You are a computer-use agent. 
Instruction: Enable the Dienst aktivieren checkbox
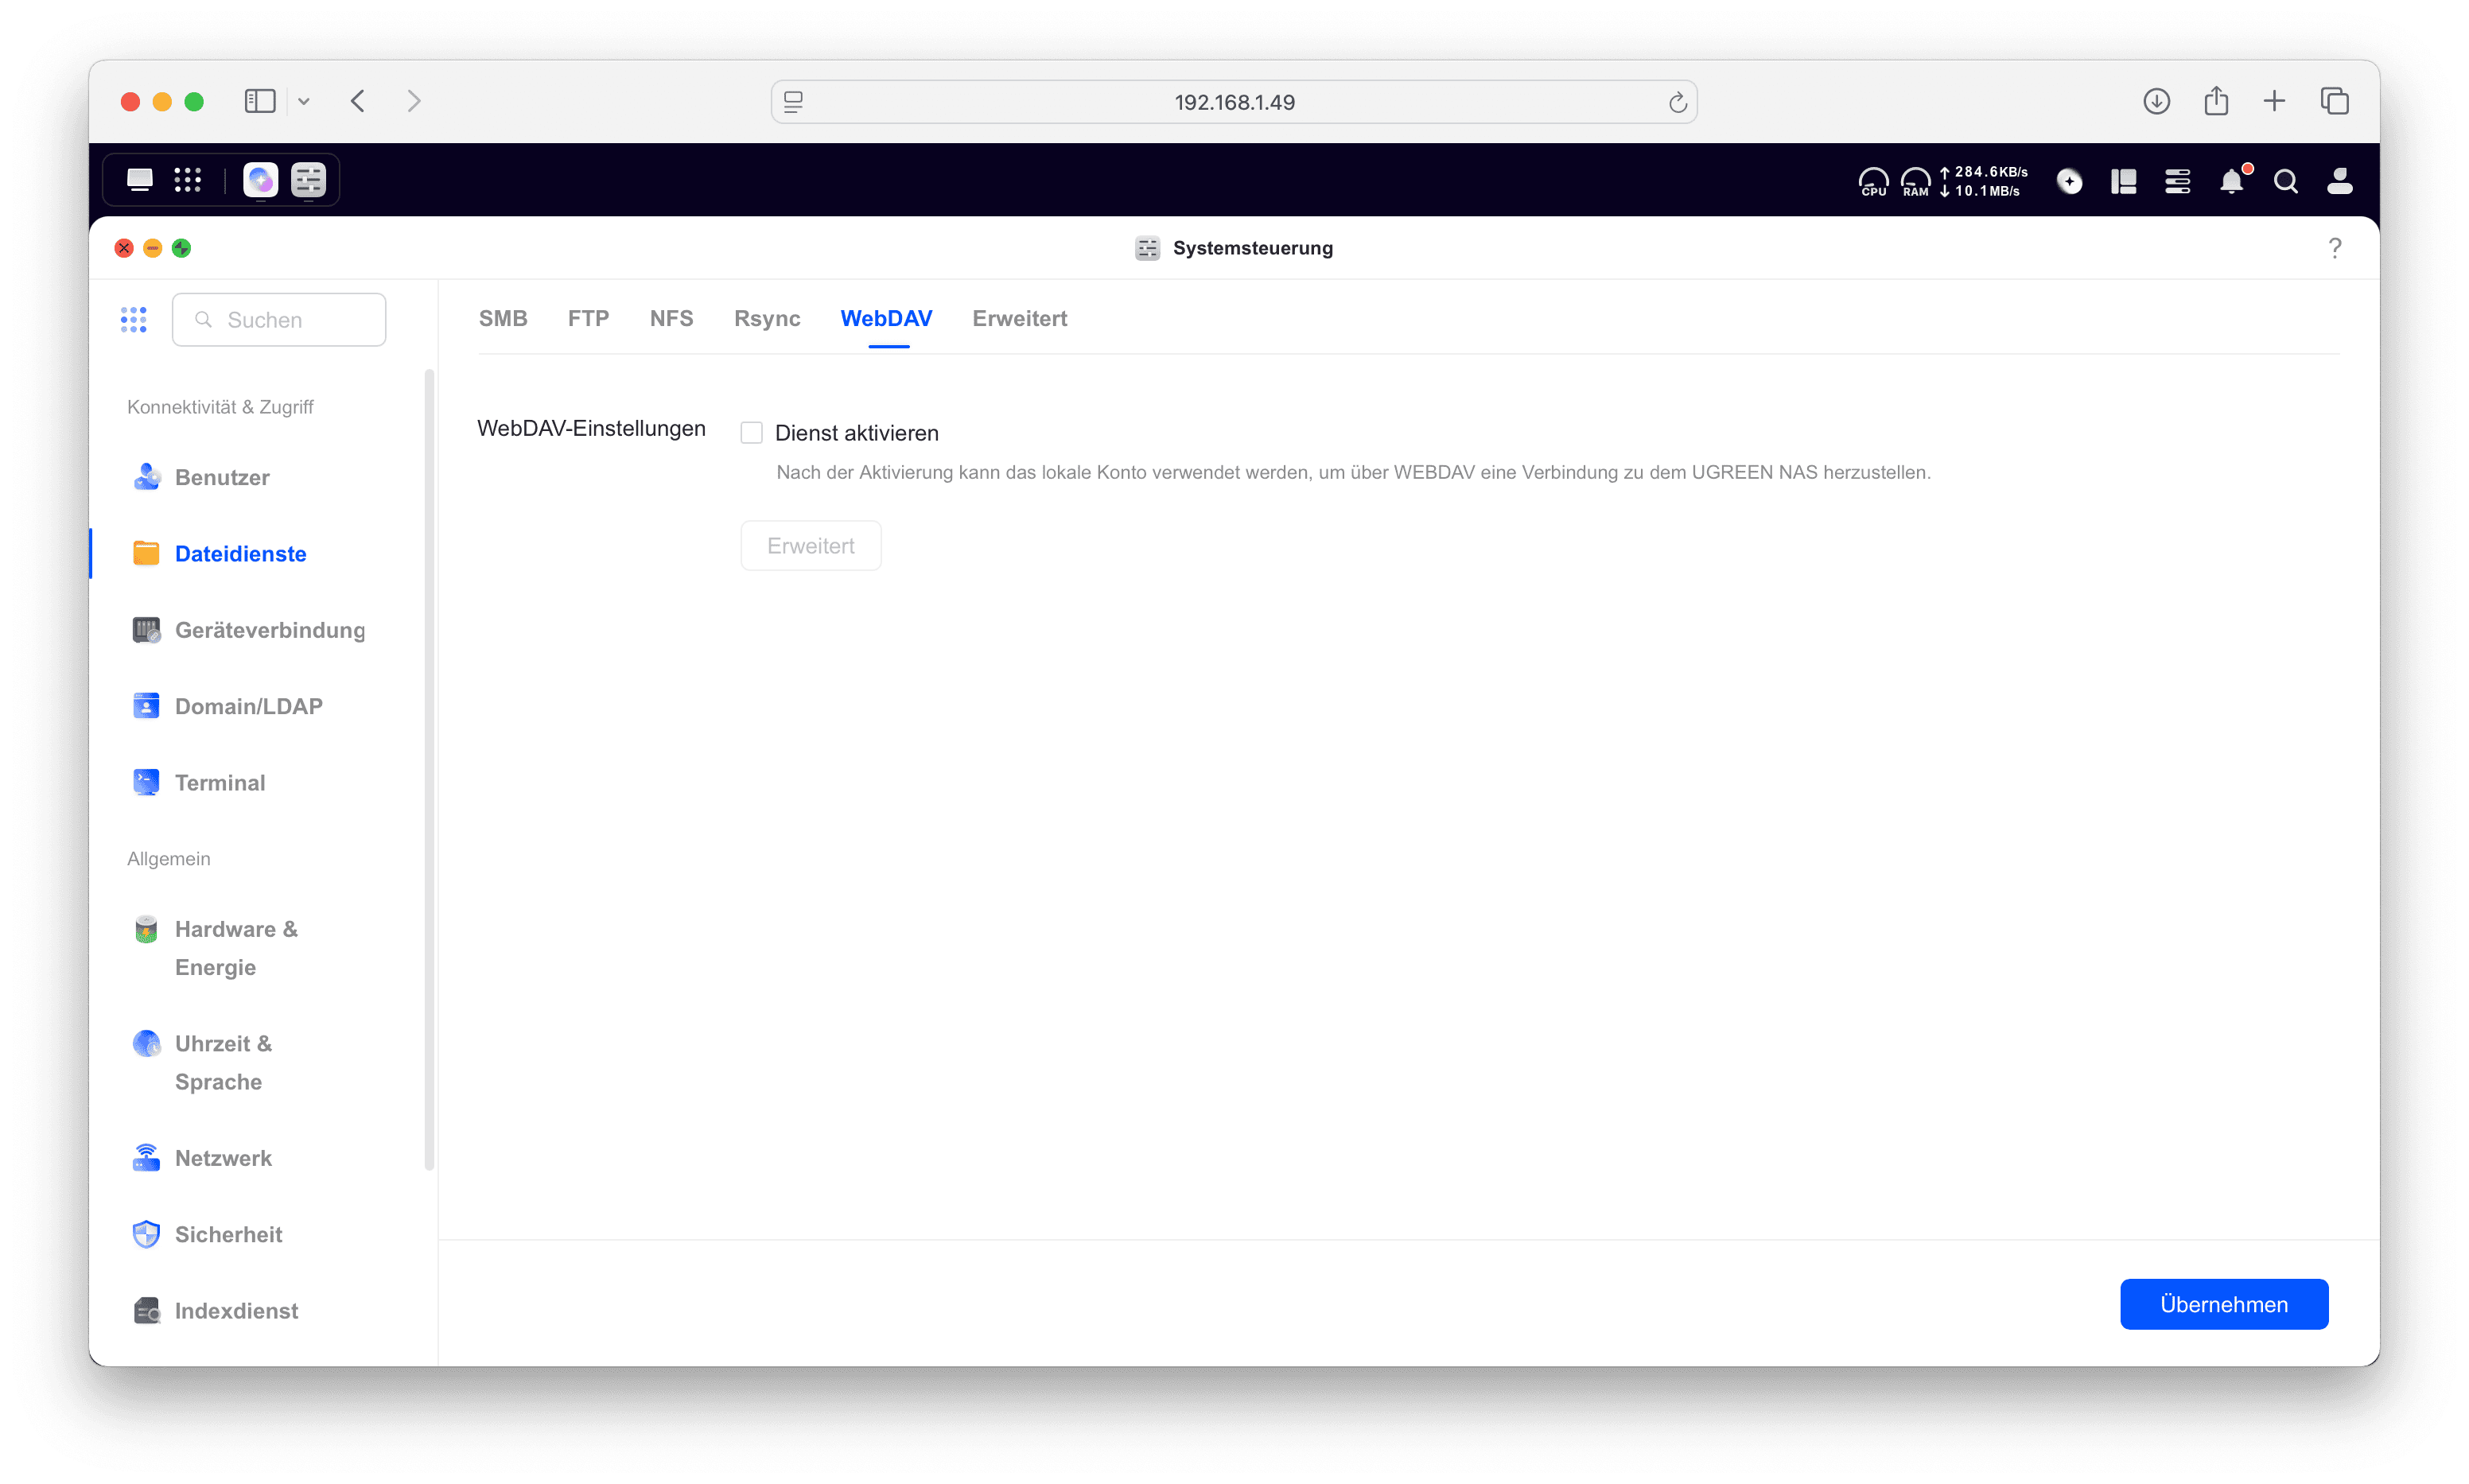click(x=751, y=433)
